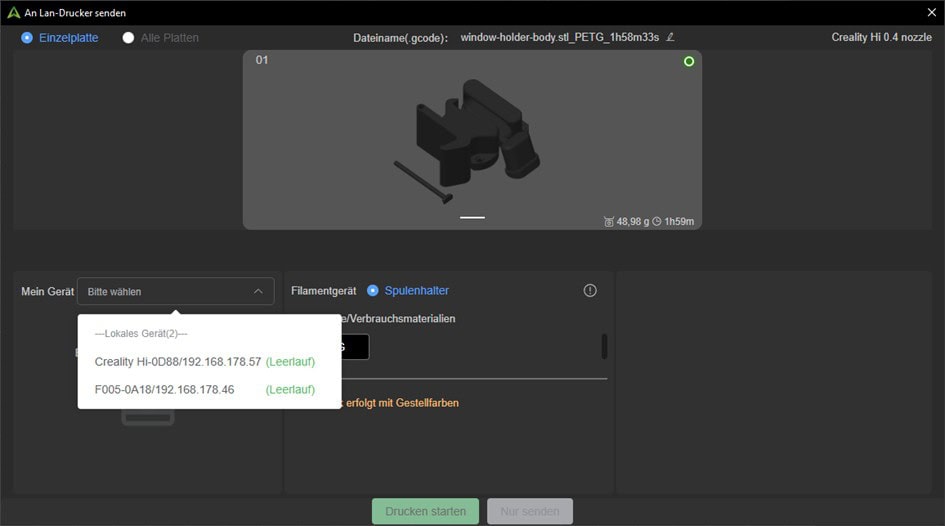Select the Spulenhalter filament device option

[373, 291]
